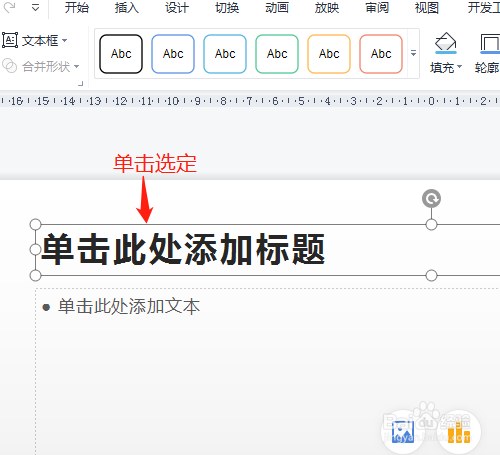The height and width of the screenshot is (455, 500).
Task: Apply the orange outline Abc style
Action: pyautogui.click(x=329, y=54)
